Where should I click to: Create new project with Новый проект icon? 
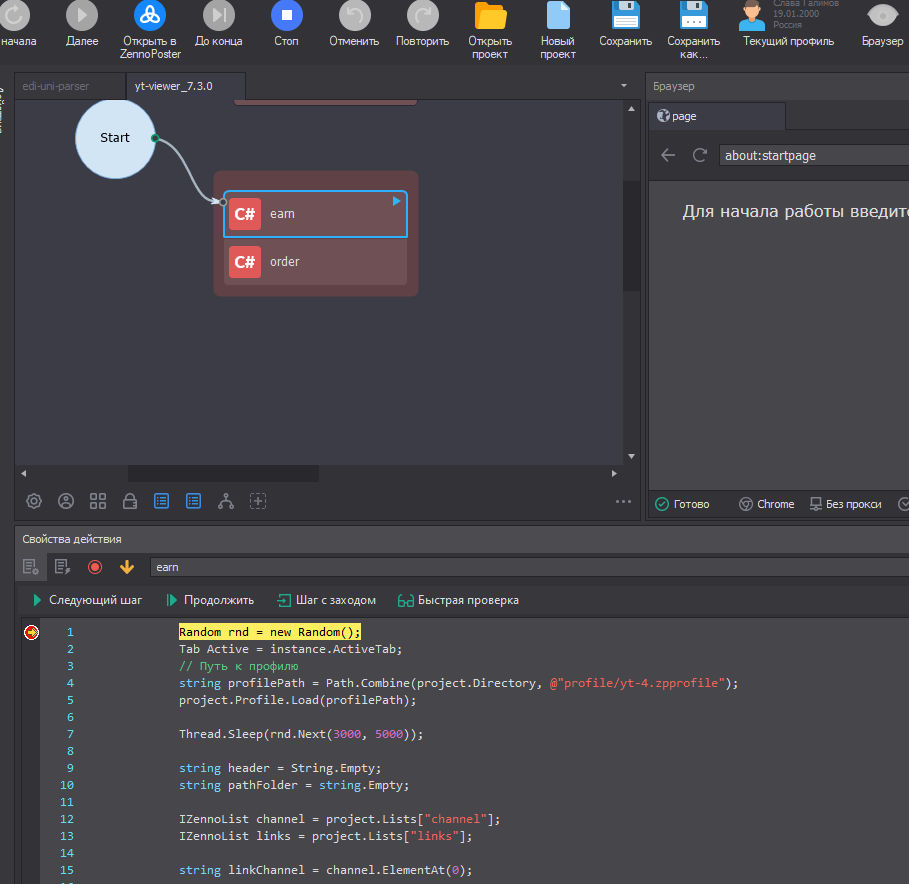(x=558, y=16)
